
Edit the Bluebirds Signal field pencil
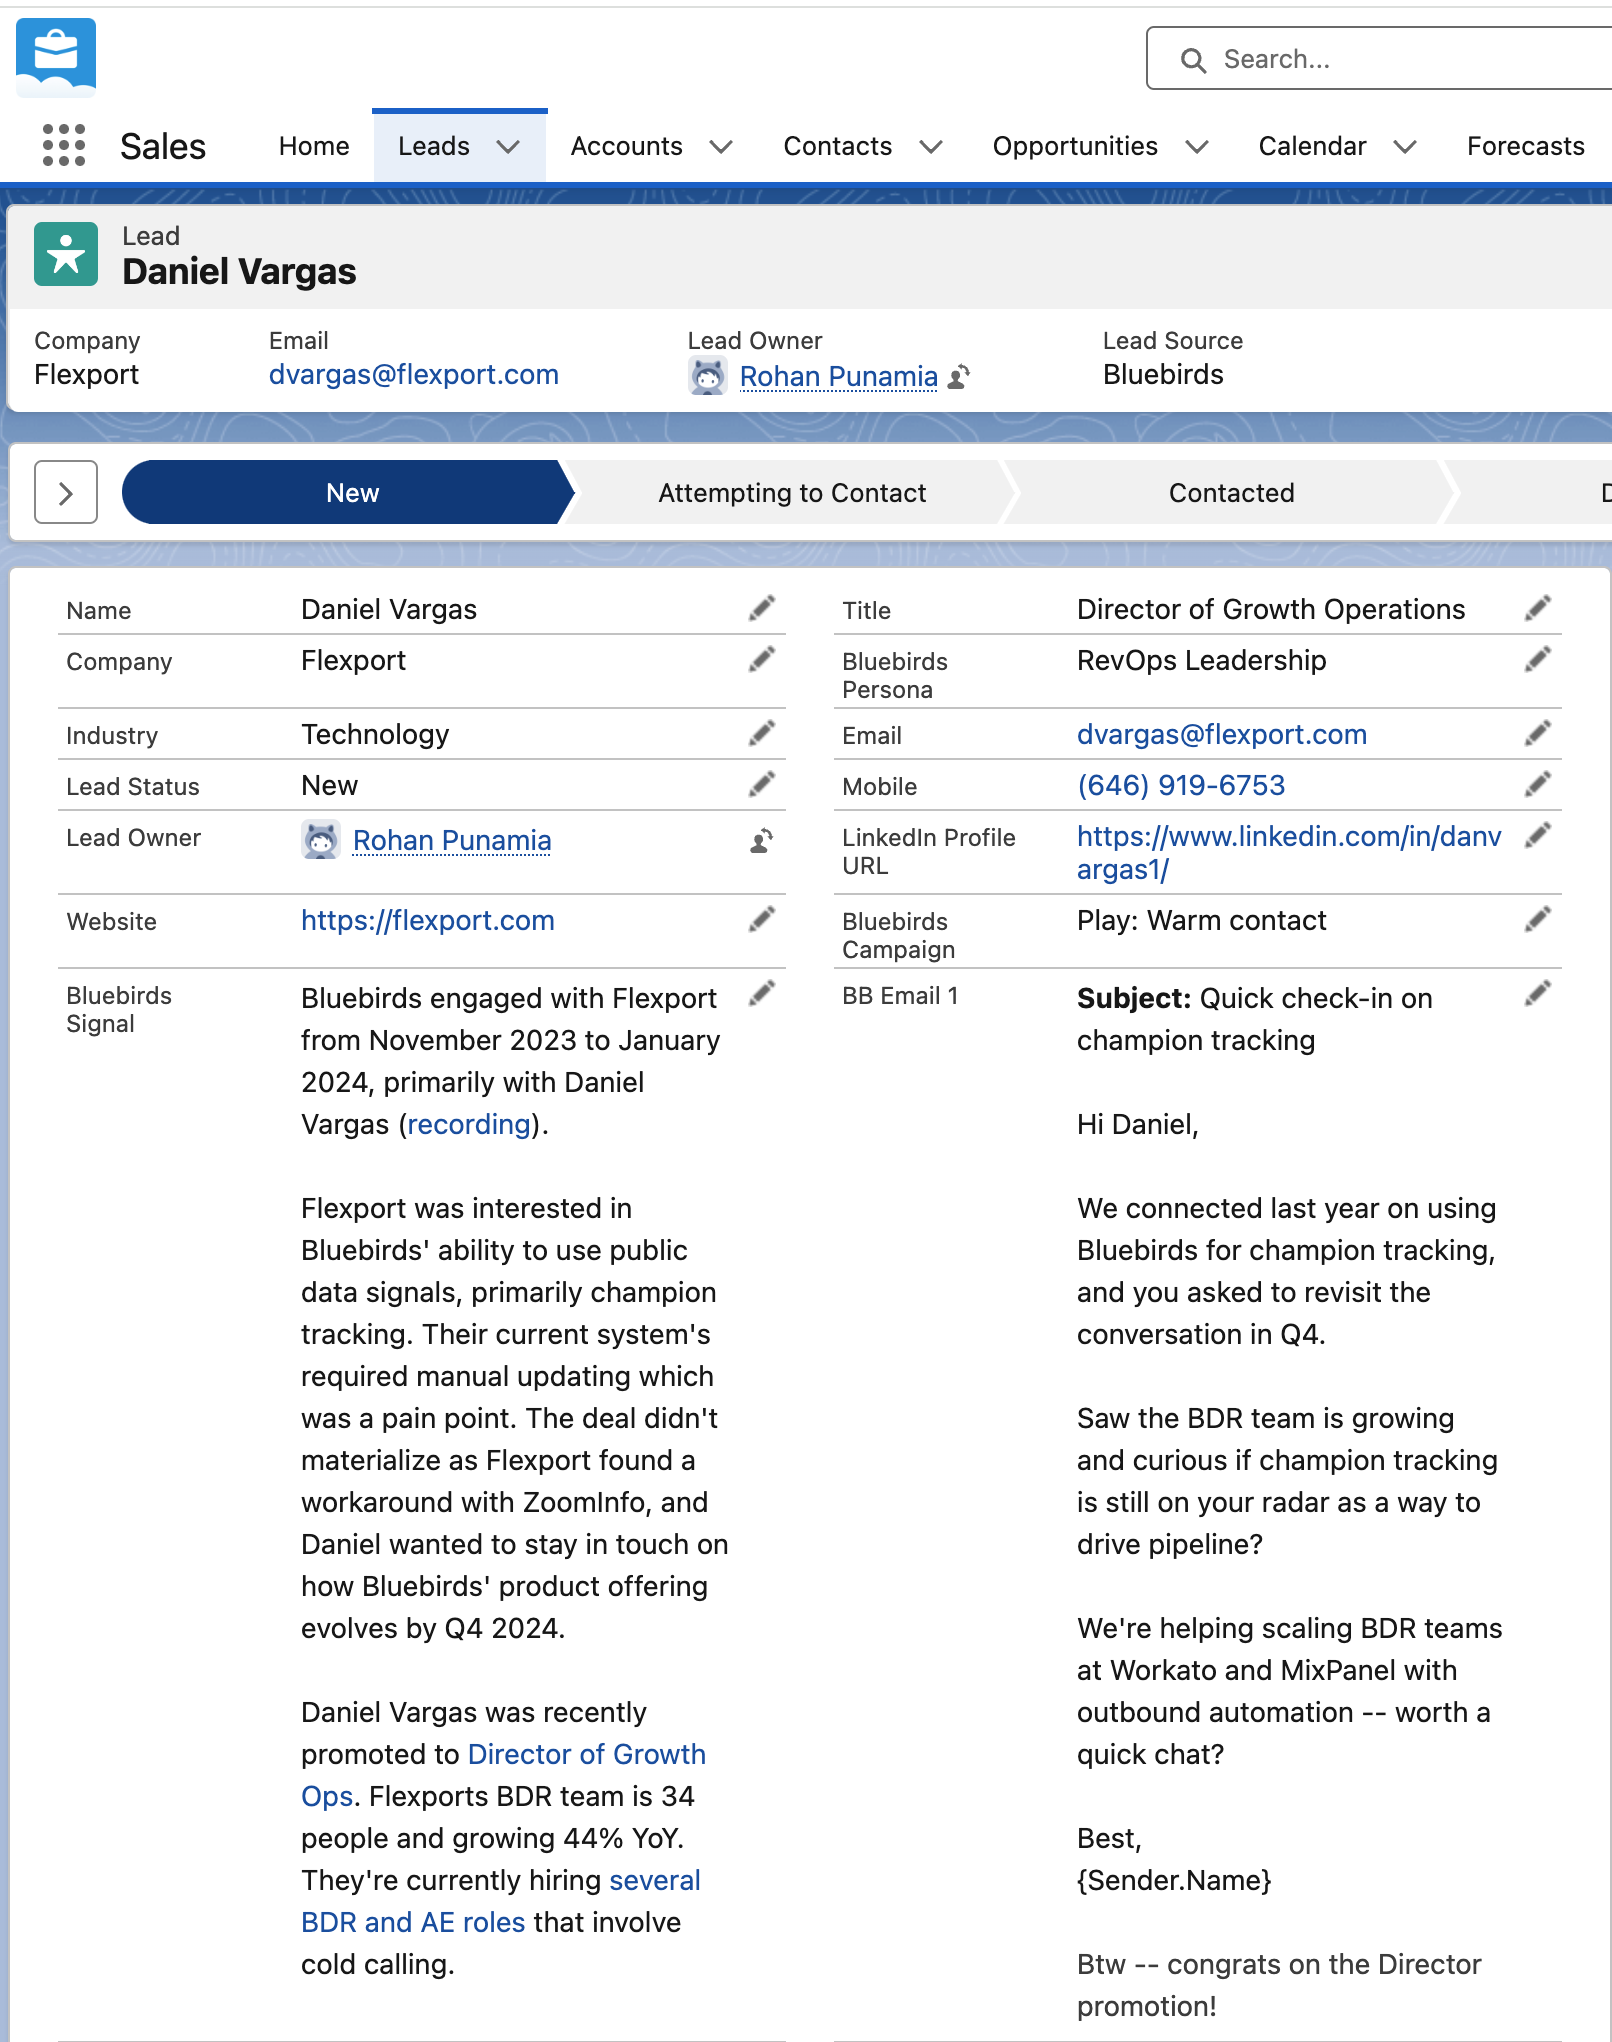pos(762,993)
